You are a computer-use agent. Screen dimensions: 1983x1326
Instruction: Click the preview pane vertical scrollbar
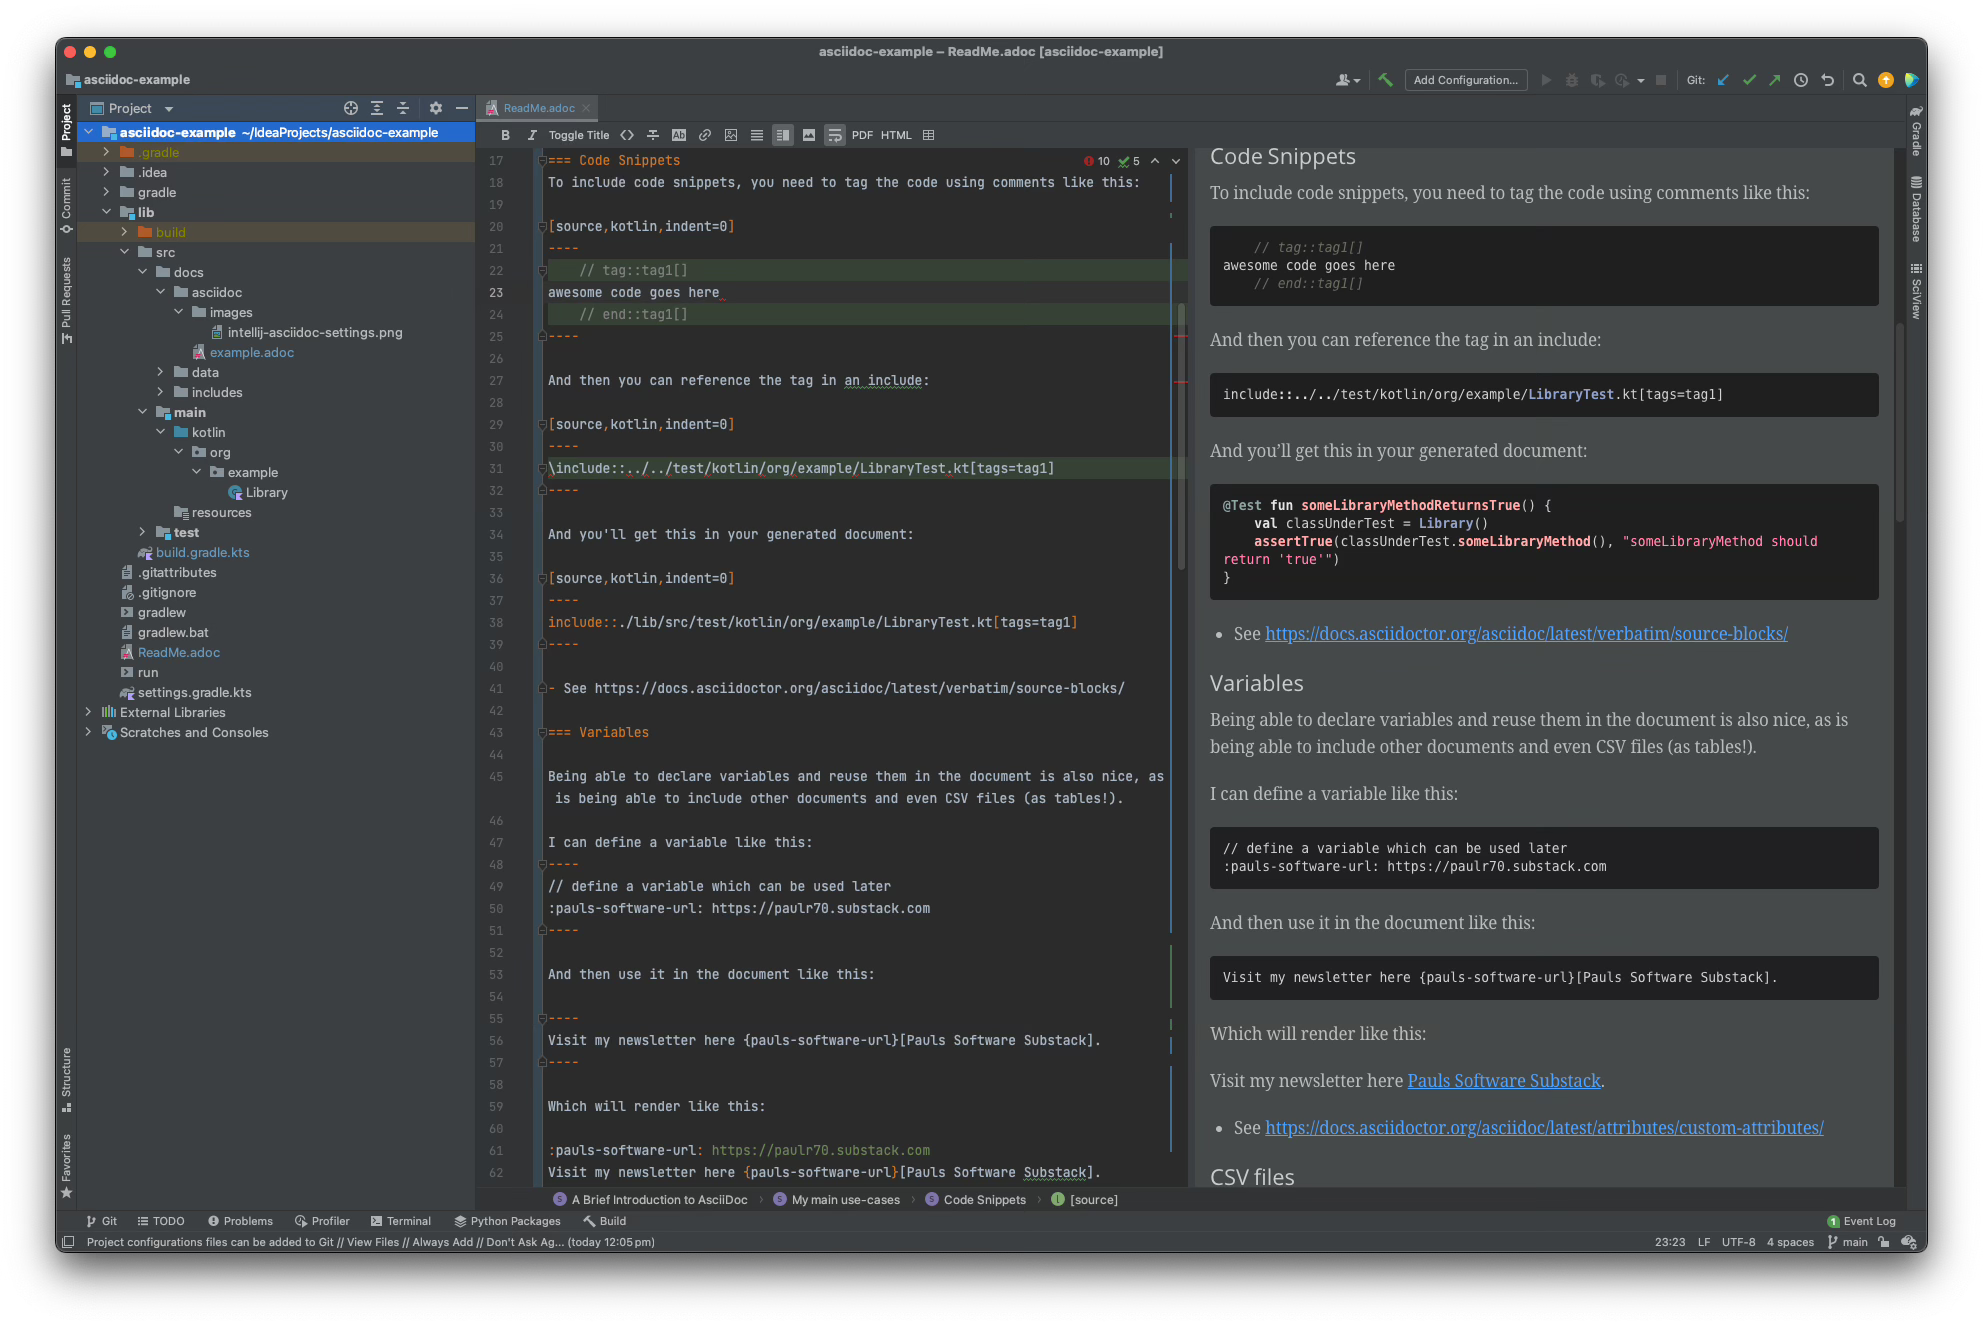[1899, 420]
